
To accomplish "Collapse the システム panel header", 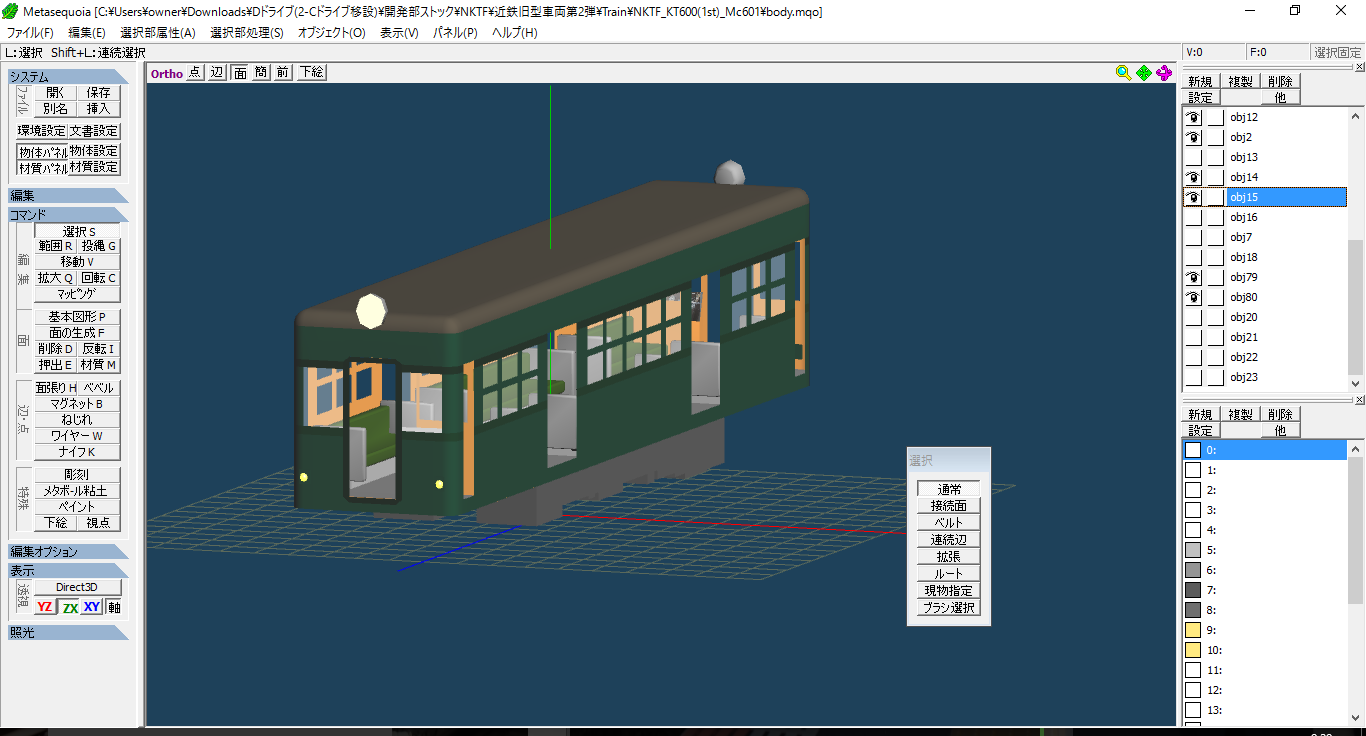I will click(x=68, y=77).
